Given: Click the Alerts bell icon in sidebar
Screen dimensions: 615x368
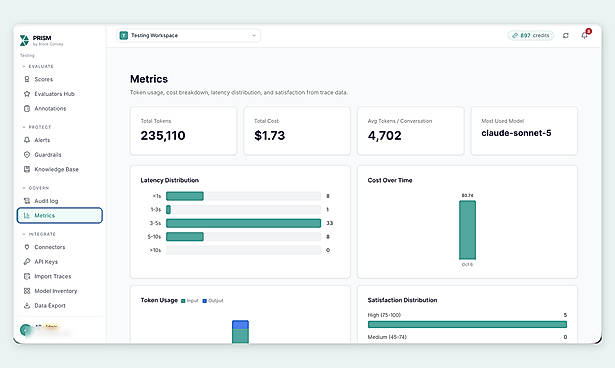Looking at the screenshot, I should 27,140.
